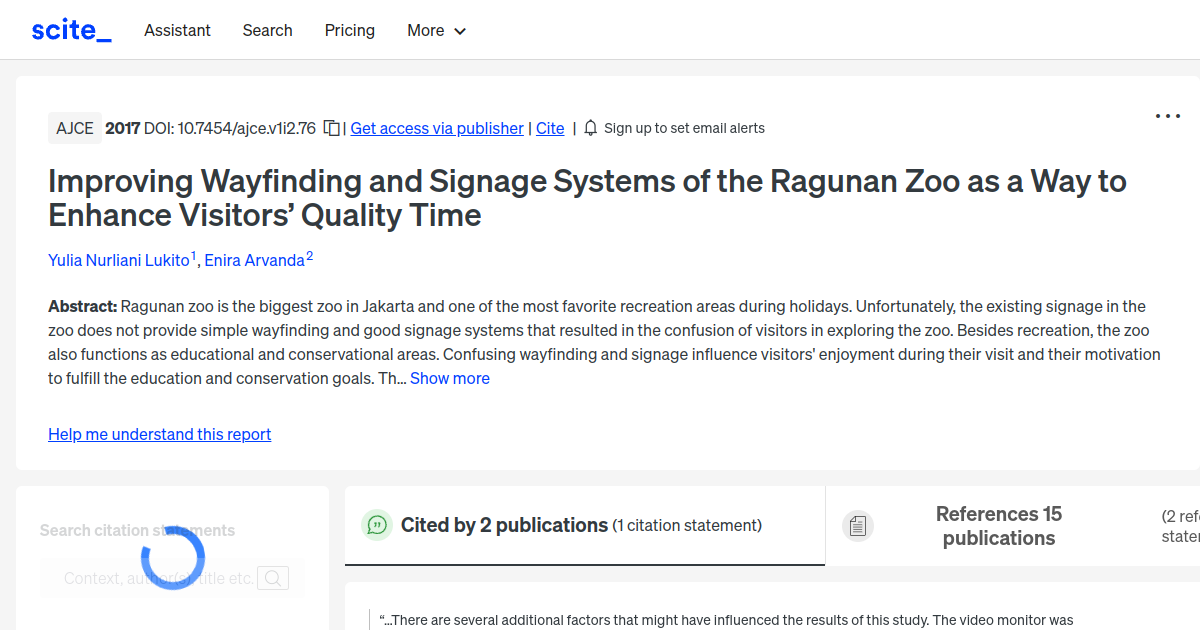Viewport: 1200px width, 630px height.
Task: Click the citation search magnifier icon
Action: coord(273,578)
